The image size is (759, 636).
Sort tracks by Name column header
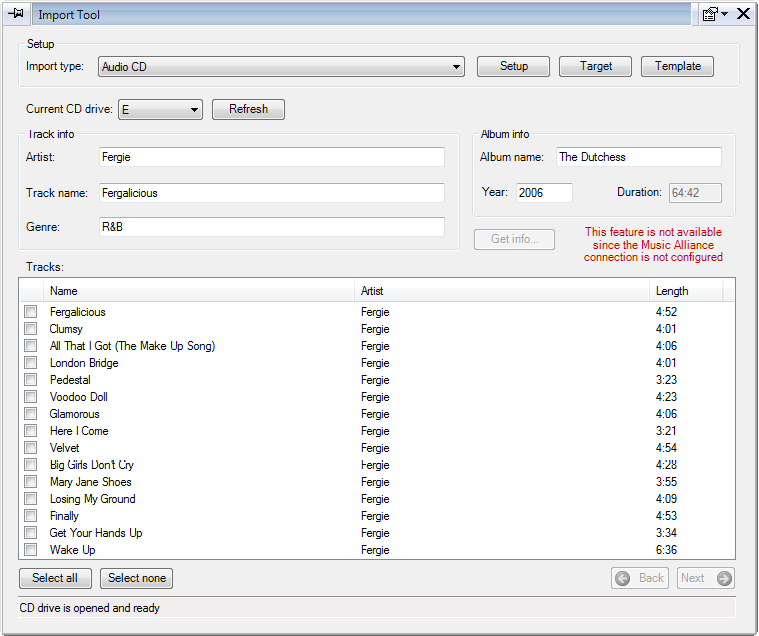(198, 291)
